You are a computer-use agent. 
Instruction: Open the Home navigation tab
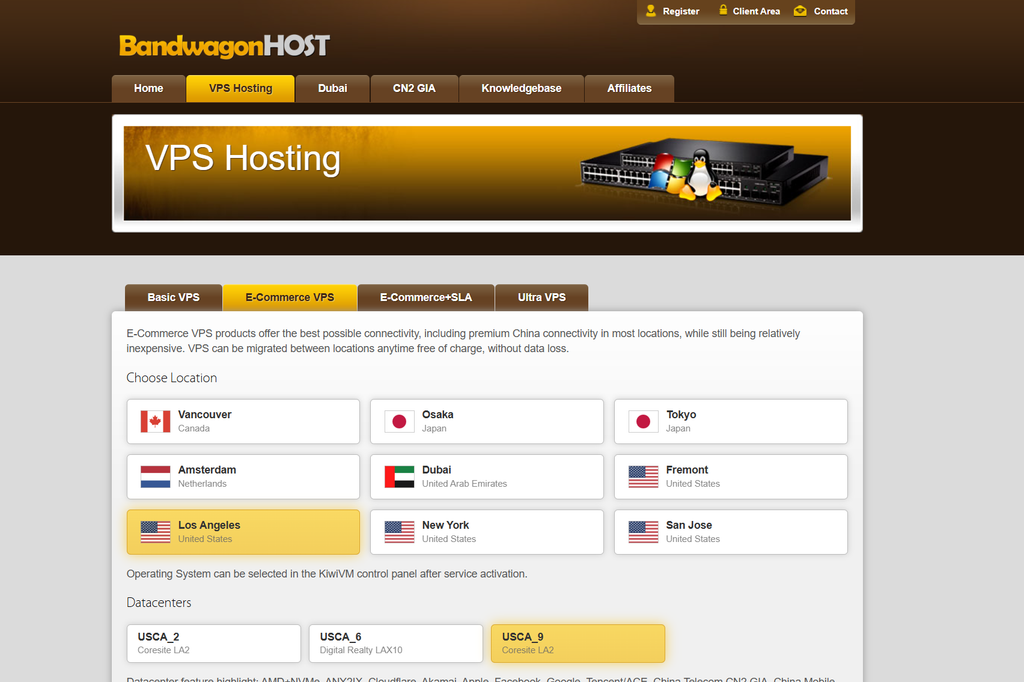pyautogui.click(x=148, y=88)
